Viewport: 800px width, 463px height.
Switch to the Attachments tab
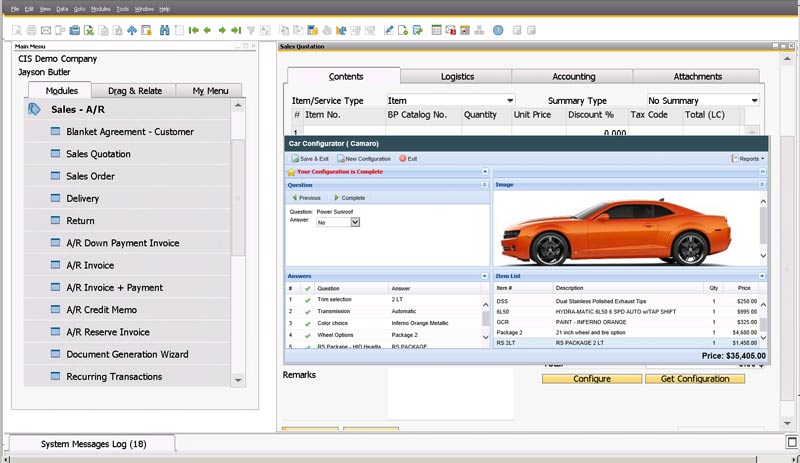[697, 77]
